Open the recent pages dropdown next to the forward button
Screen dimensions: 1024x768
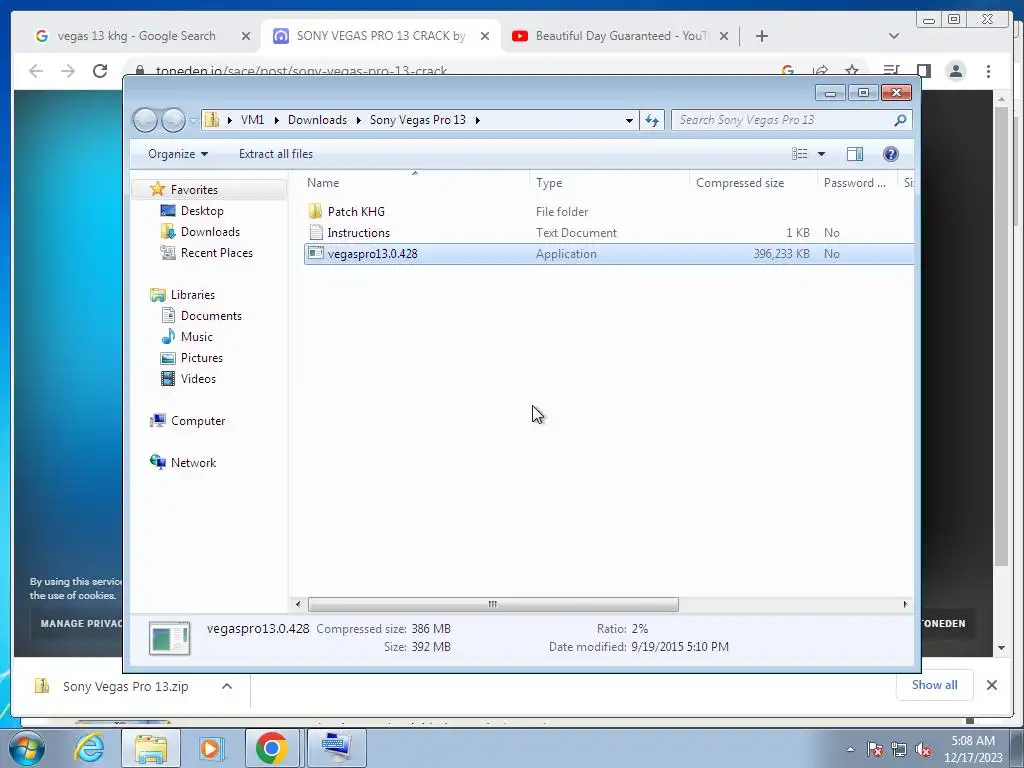[193, 121]
